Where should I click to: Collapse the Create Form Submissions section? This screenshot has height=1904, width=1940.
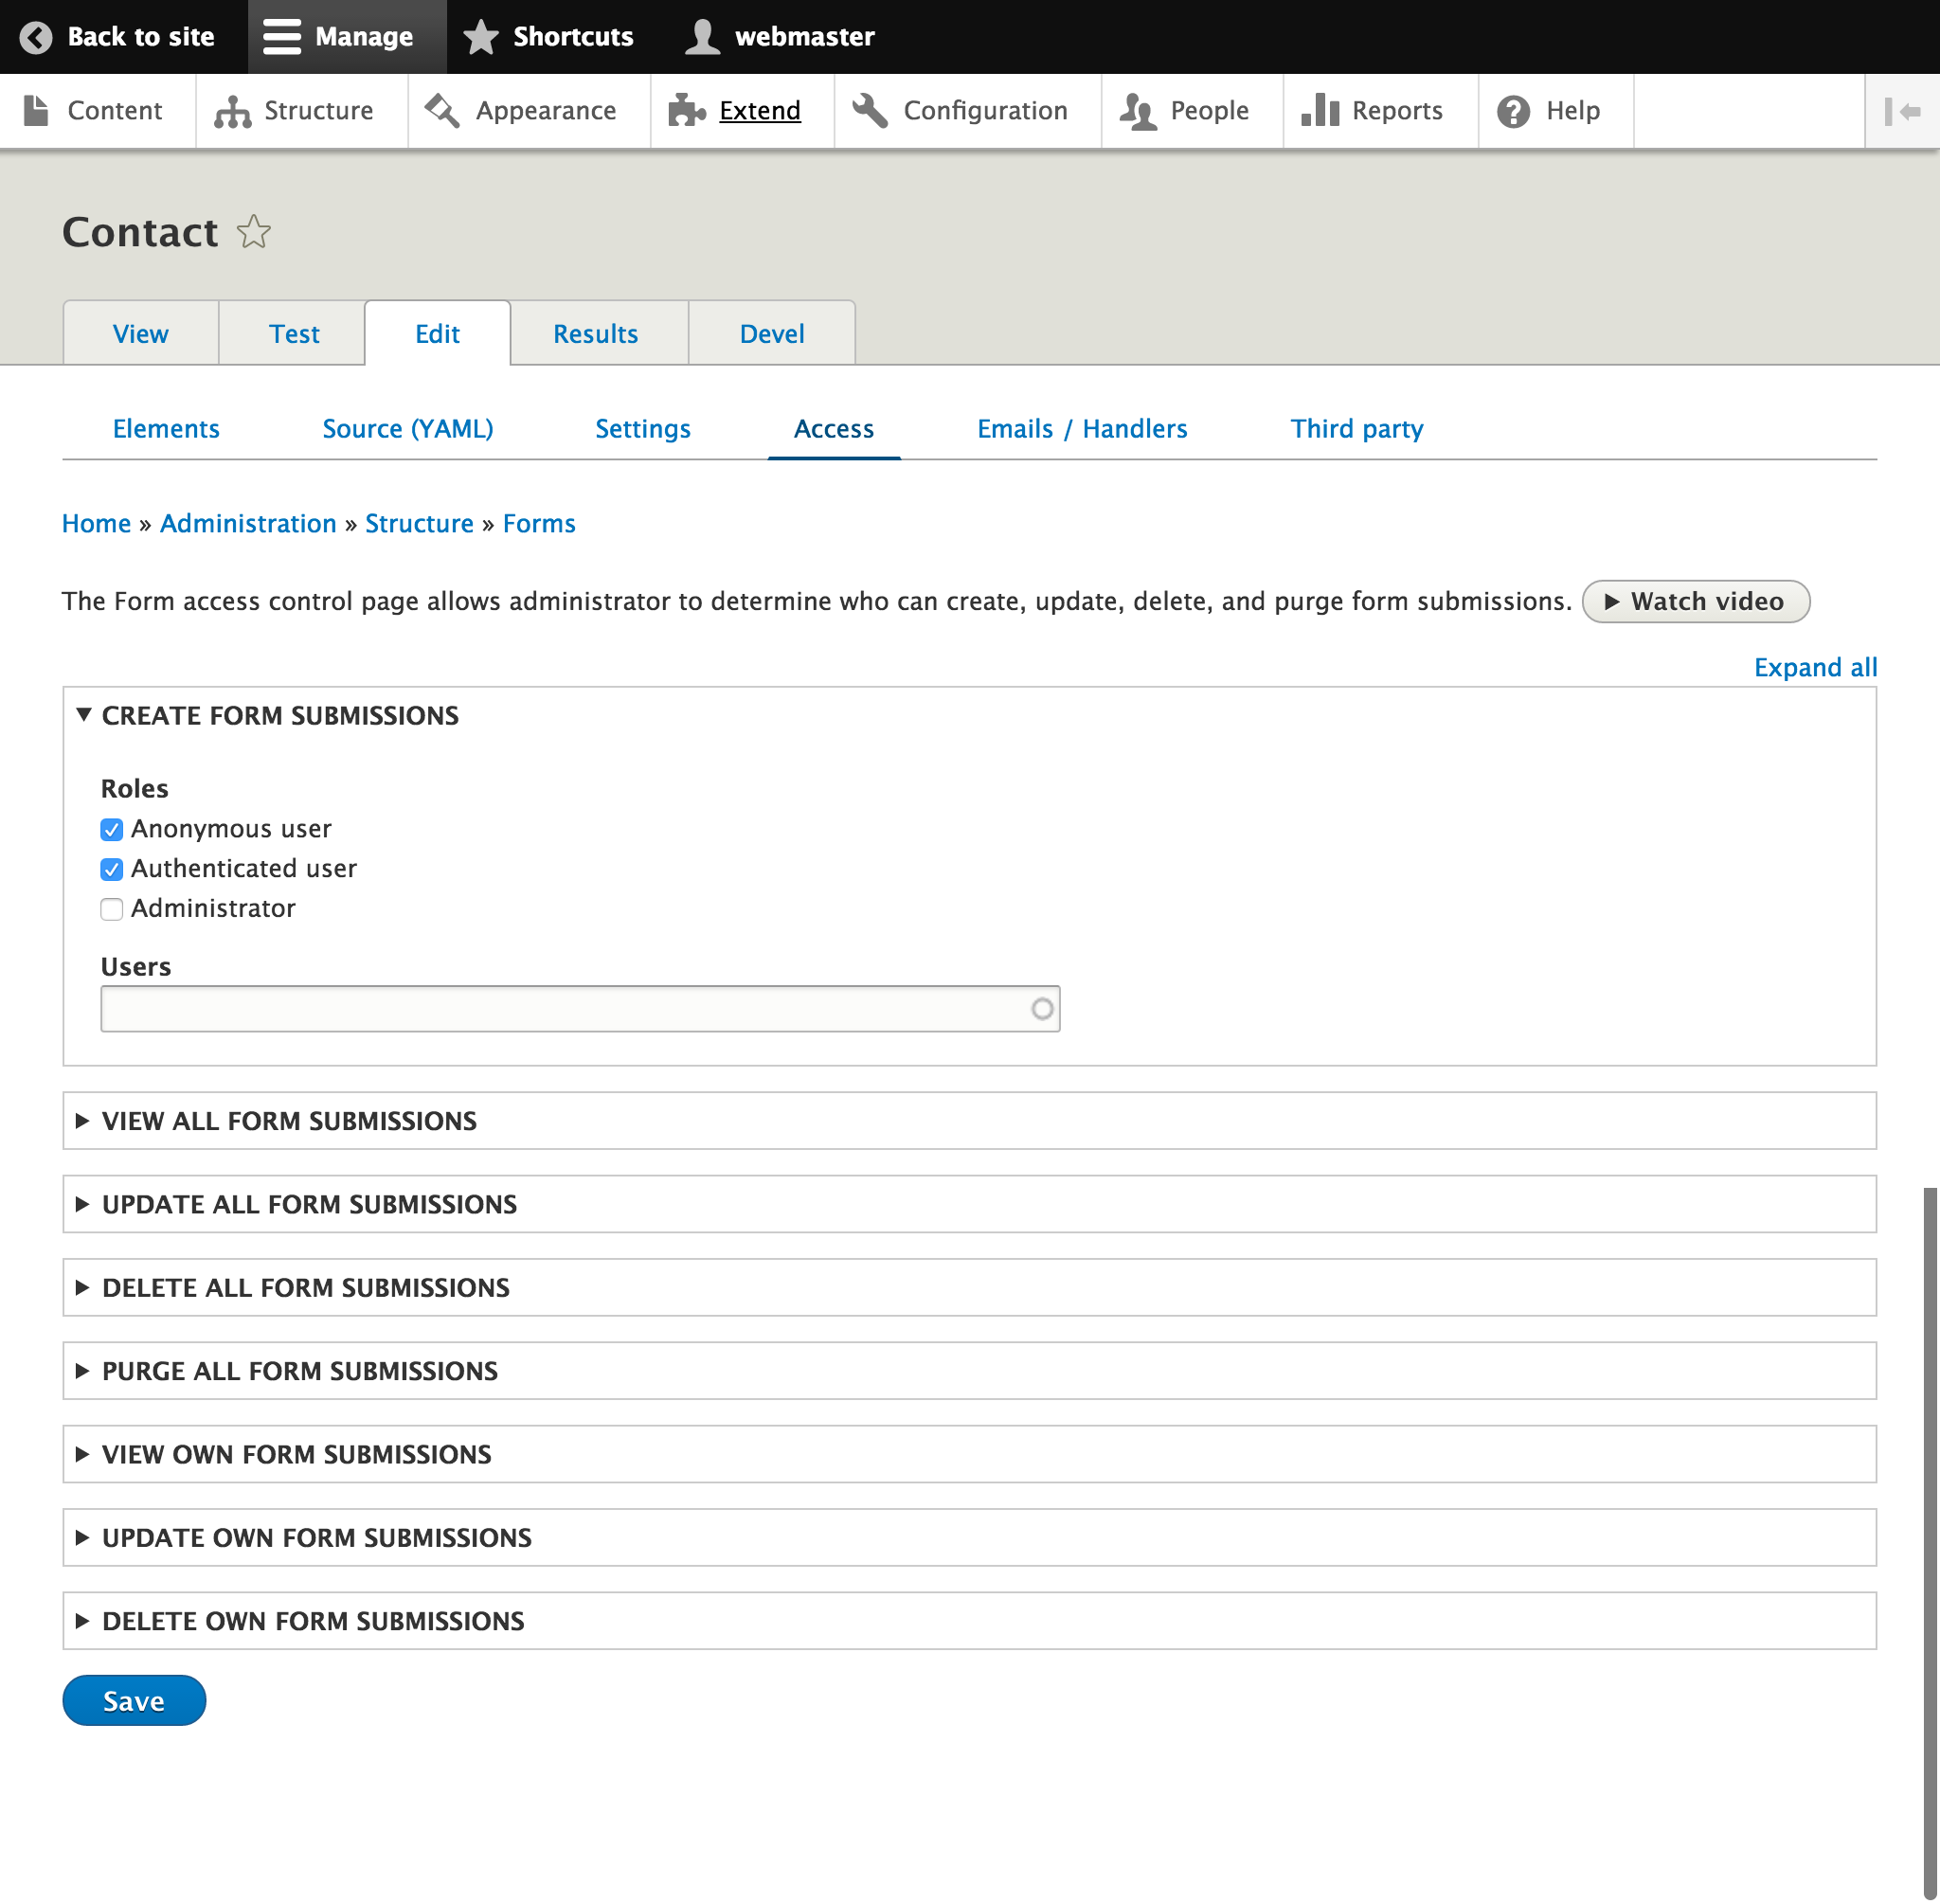coord(281,716)
